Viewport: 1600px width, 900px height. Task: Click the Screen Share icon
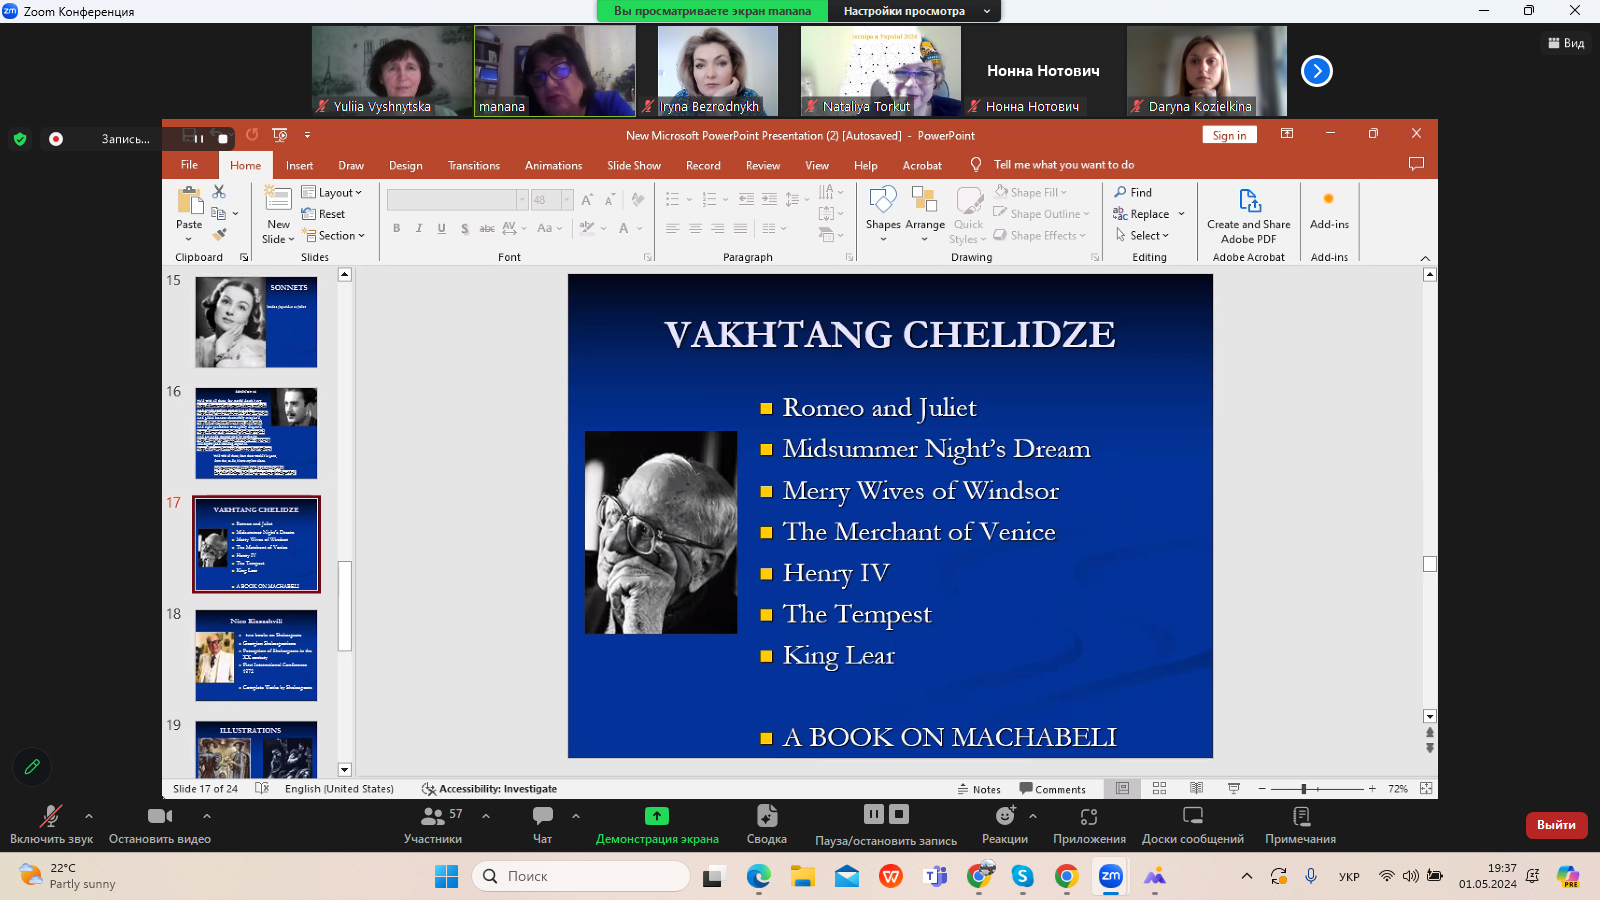[656, 817]
